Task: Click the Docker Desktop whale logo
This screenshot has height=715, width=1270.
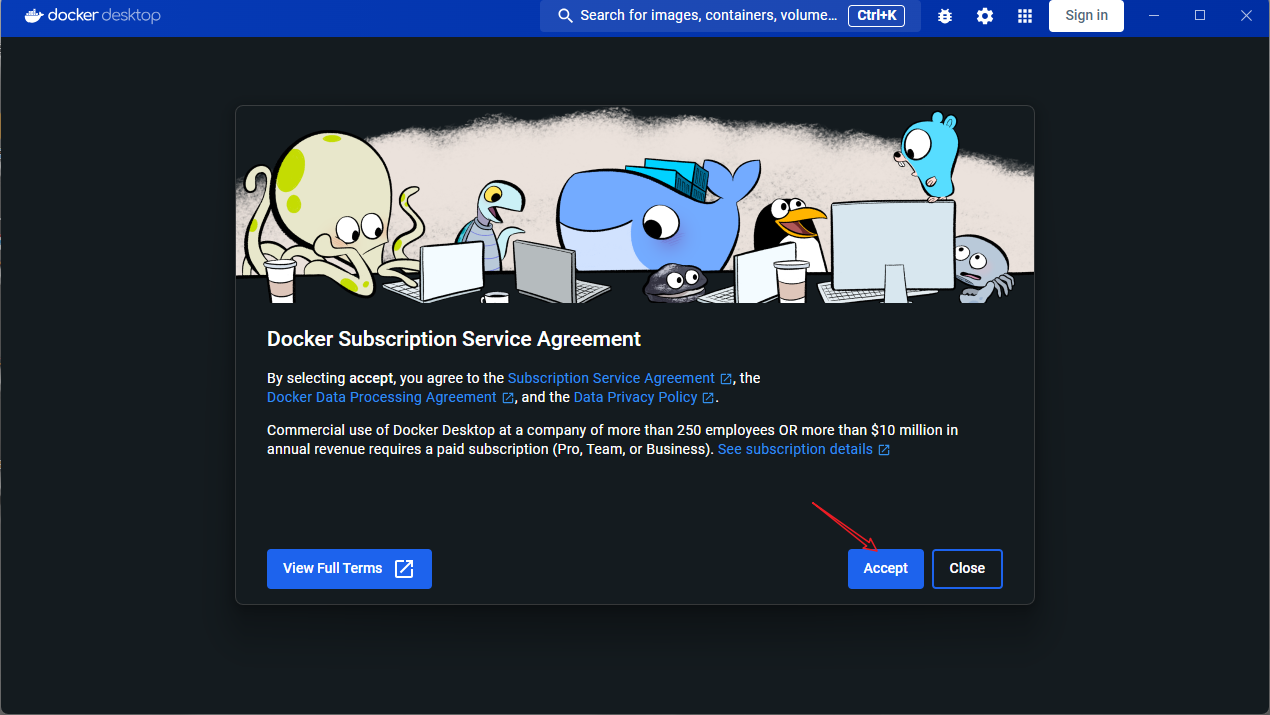Action: pos(35,16)
